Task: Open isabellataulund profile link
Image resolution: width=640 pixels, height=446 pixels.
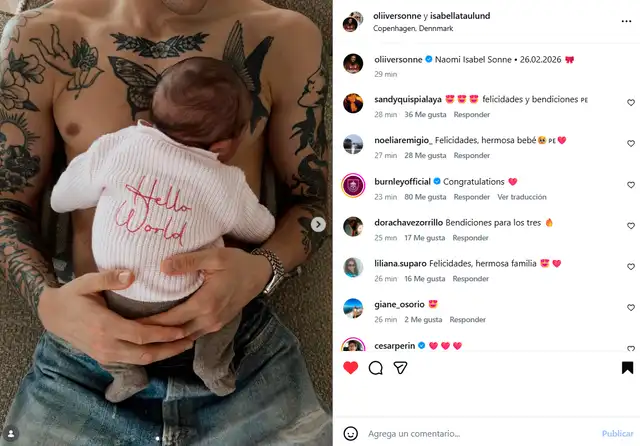Action: pos(460,16)
